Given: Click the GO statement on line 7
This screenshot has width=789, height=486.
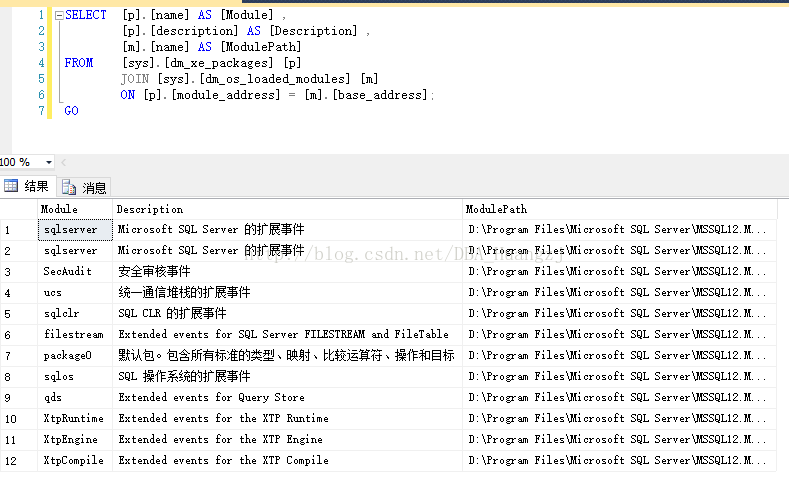Looking at the screenshot, I should [x=71, y=111].
